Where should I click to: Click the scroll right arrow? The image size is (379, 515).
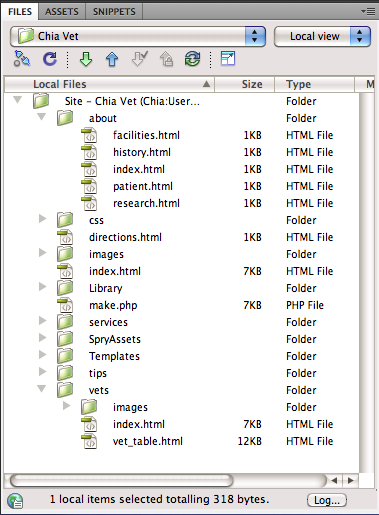tap(350, 481)
